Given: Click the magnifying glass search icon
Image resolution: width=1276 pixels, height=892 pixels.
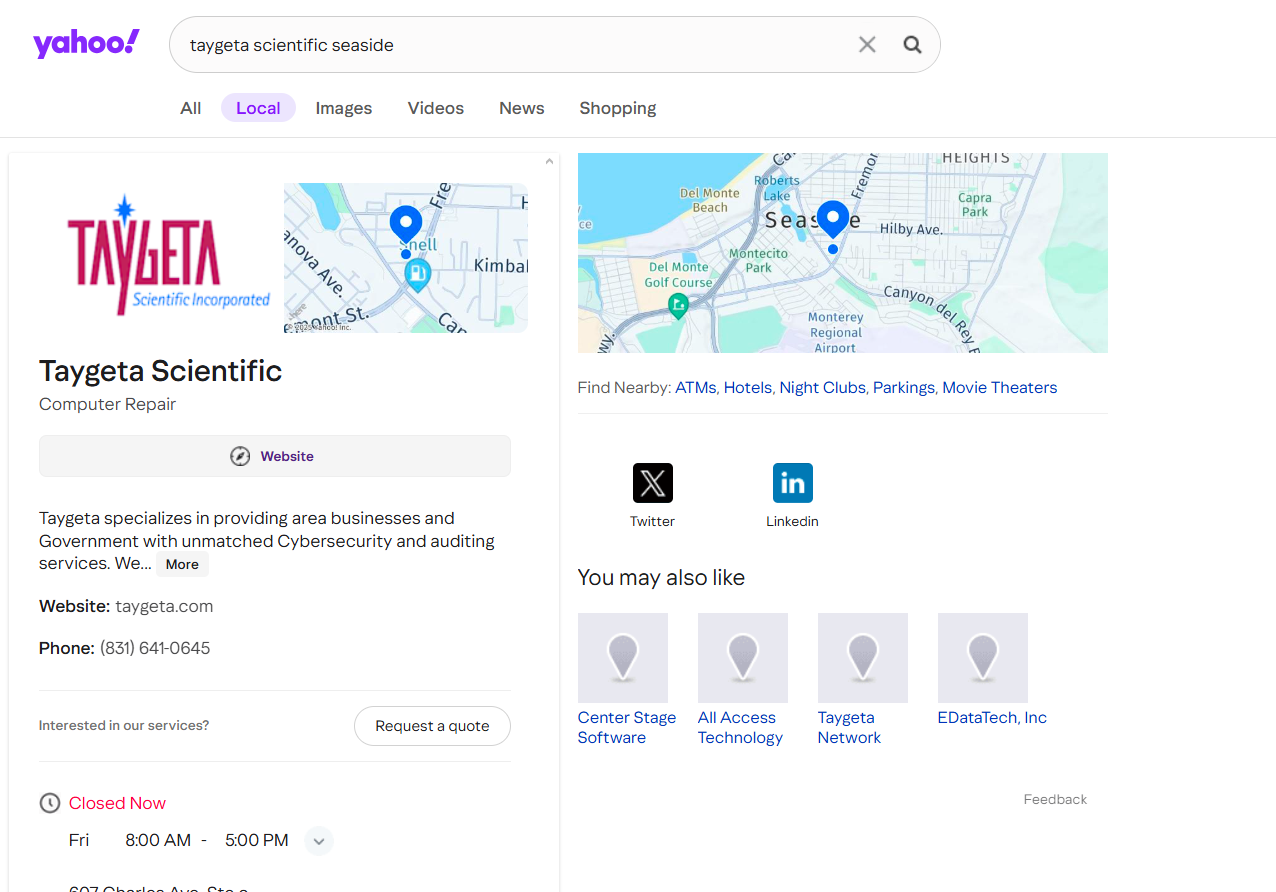Looking at the screenshot, I should coord(912,45).
